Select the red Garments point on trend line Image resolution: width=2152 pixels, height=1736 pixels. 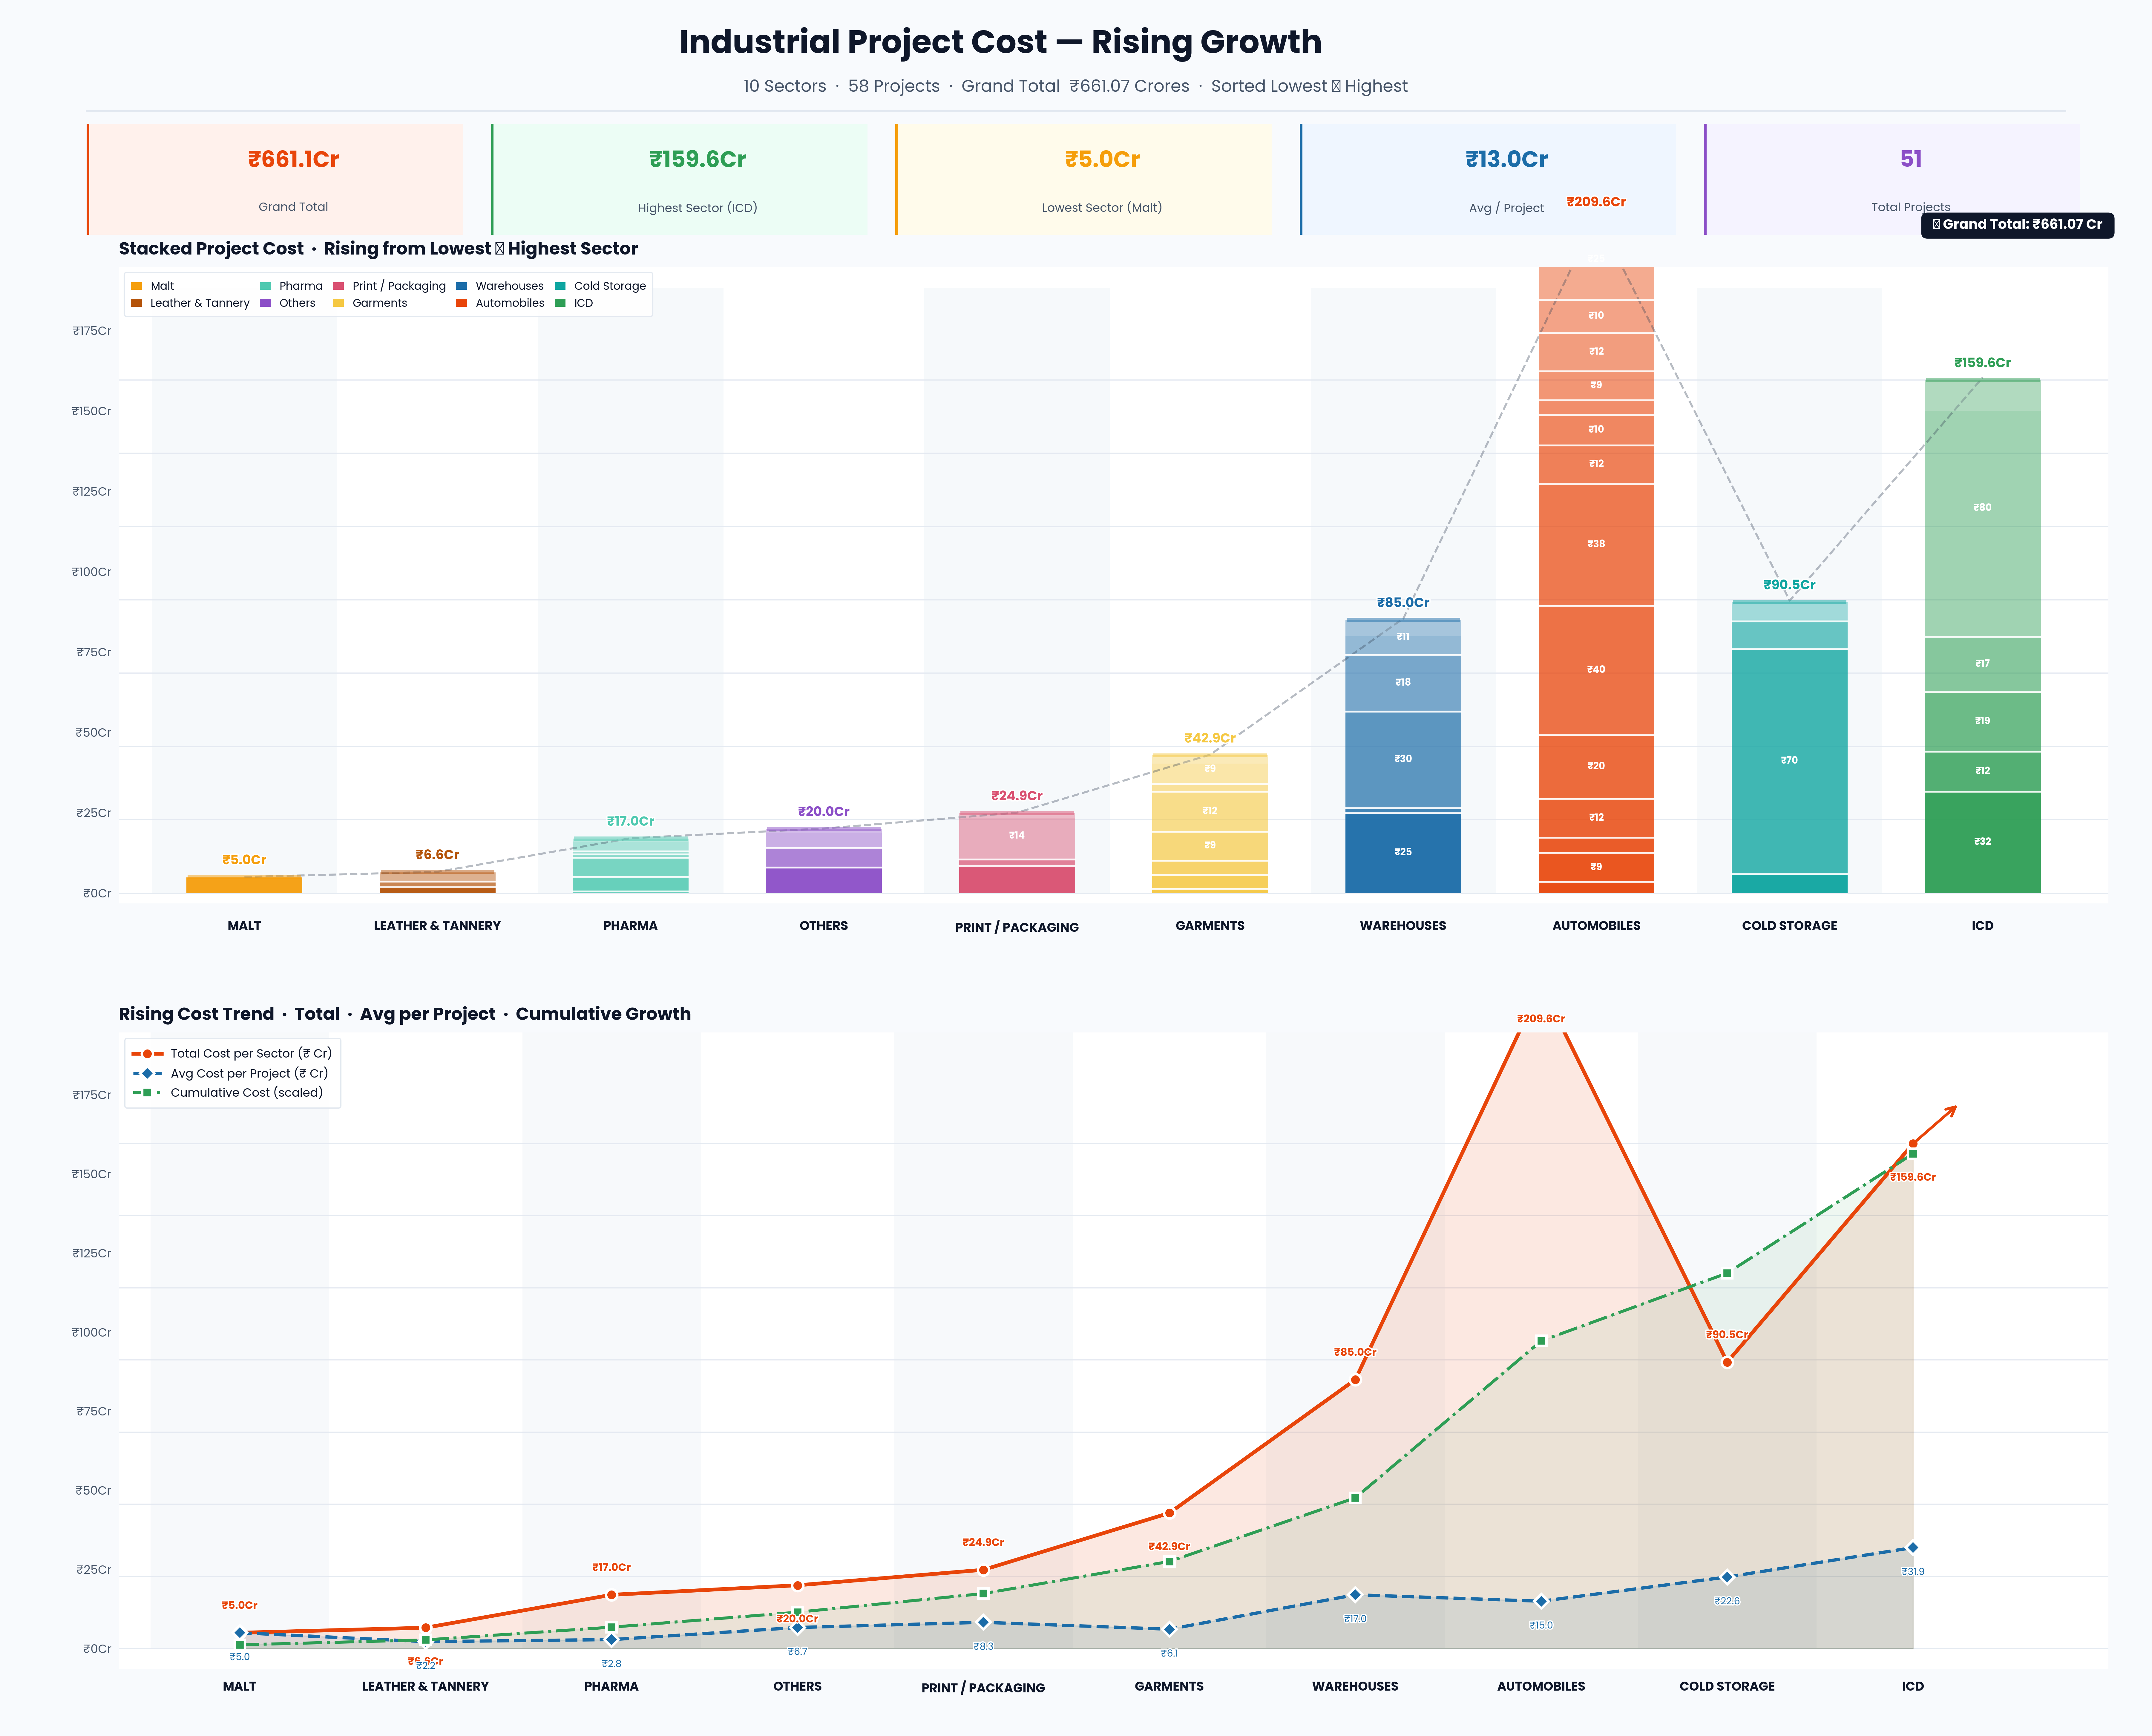pos(1169,1513)
